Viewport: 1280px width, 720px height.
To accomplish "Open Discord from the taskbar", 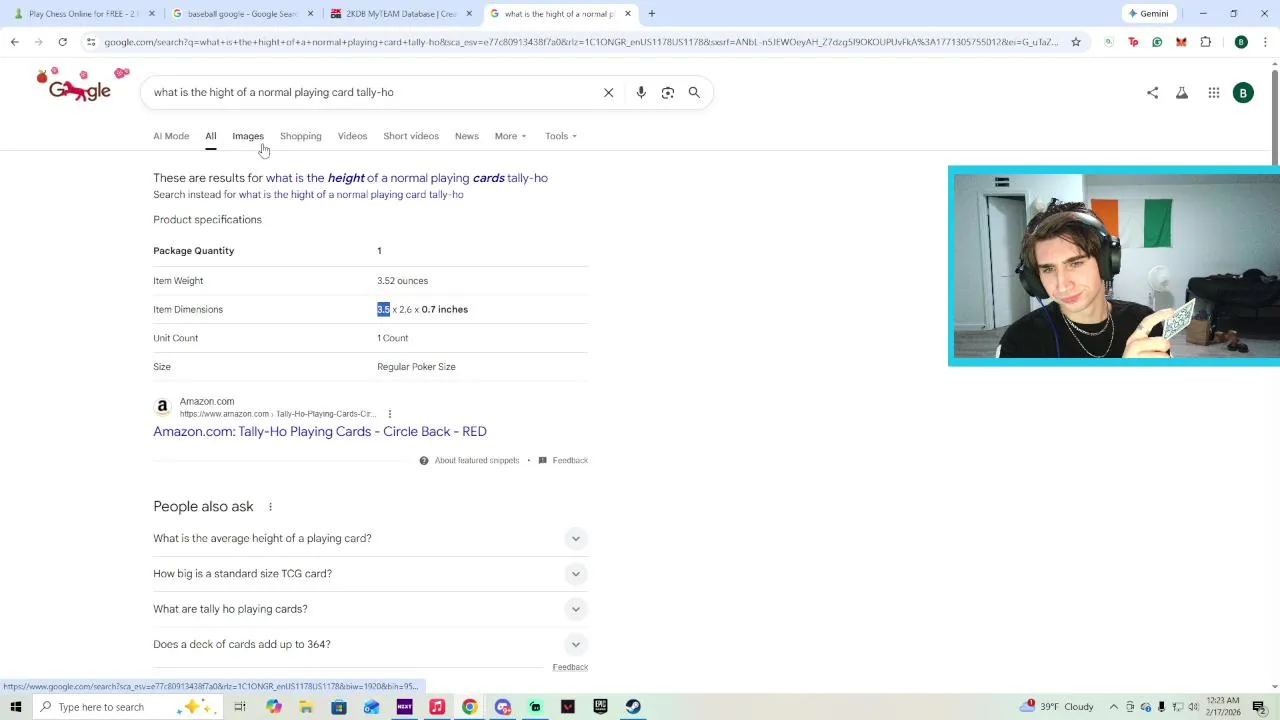I will (503, 707).
